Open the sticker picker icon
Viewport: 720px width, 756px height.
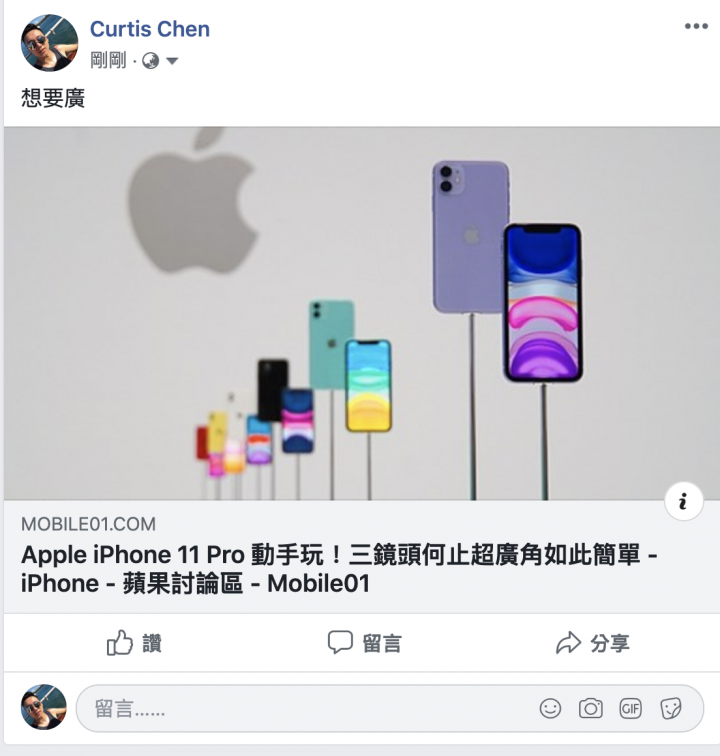click(671, 709)
